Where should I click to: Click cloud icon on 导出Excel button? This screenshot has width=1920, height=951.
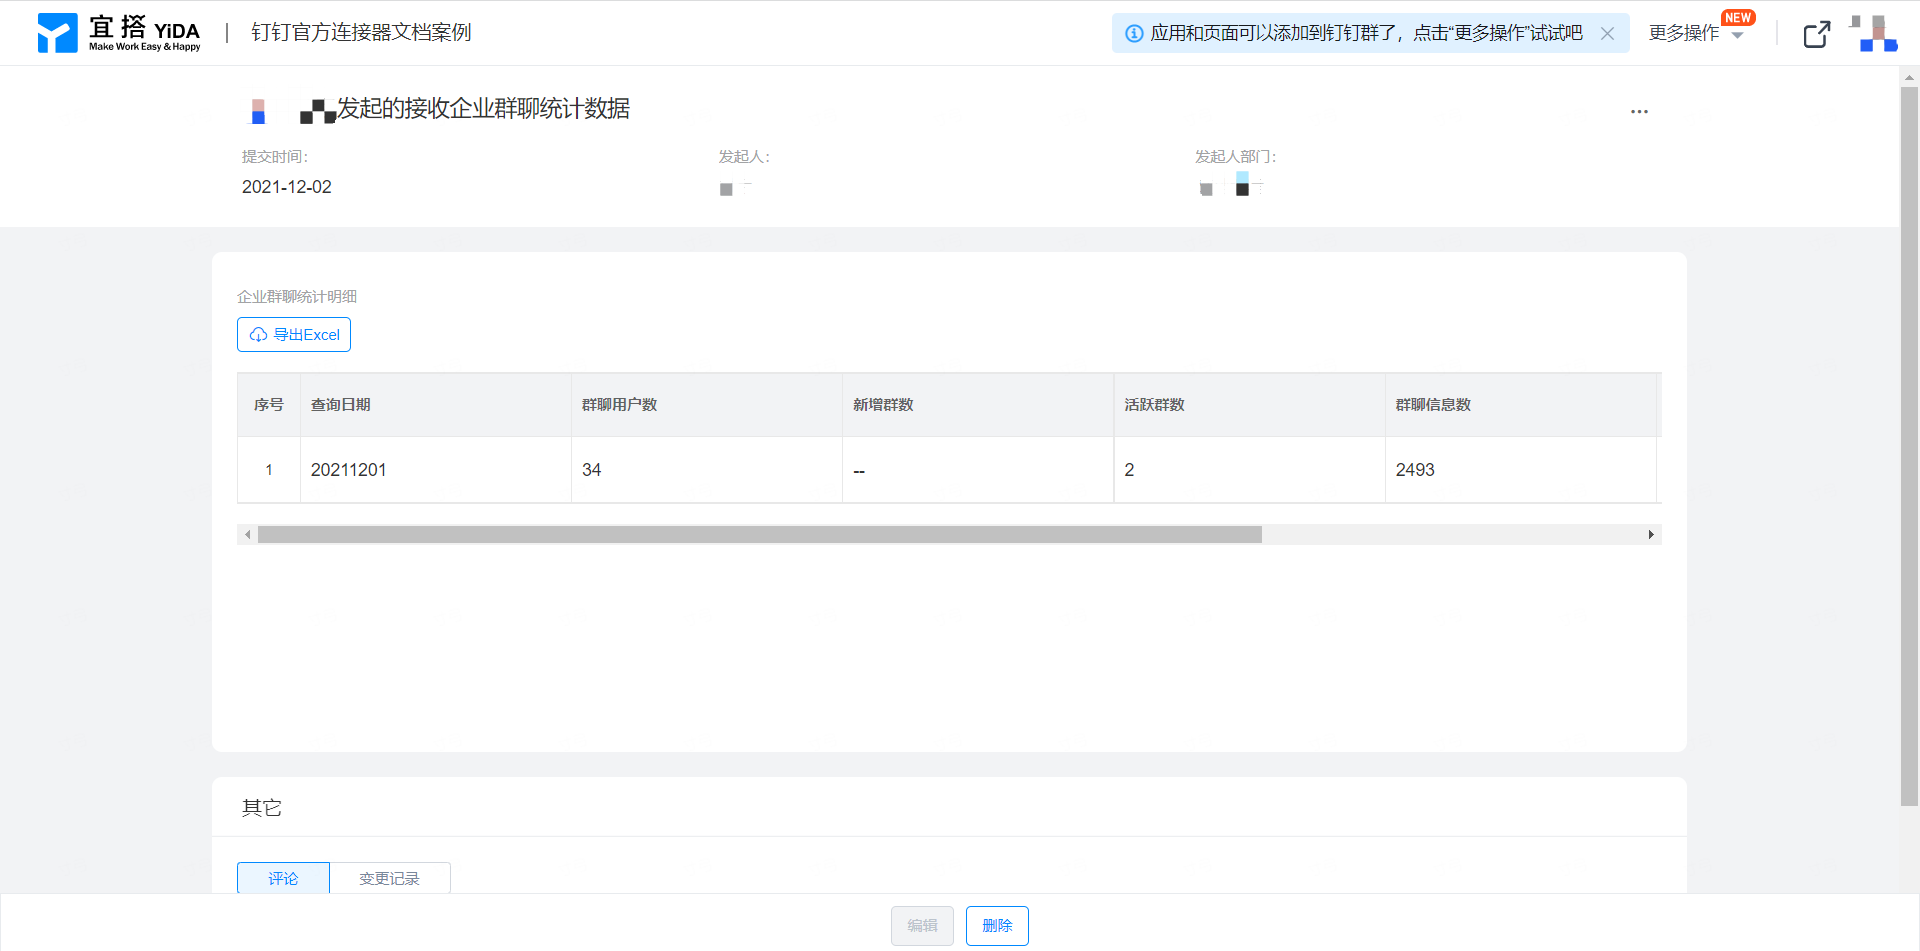258,335
